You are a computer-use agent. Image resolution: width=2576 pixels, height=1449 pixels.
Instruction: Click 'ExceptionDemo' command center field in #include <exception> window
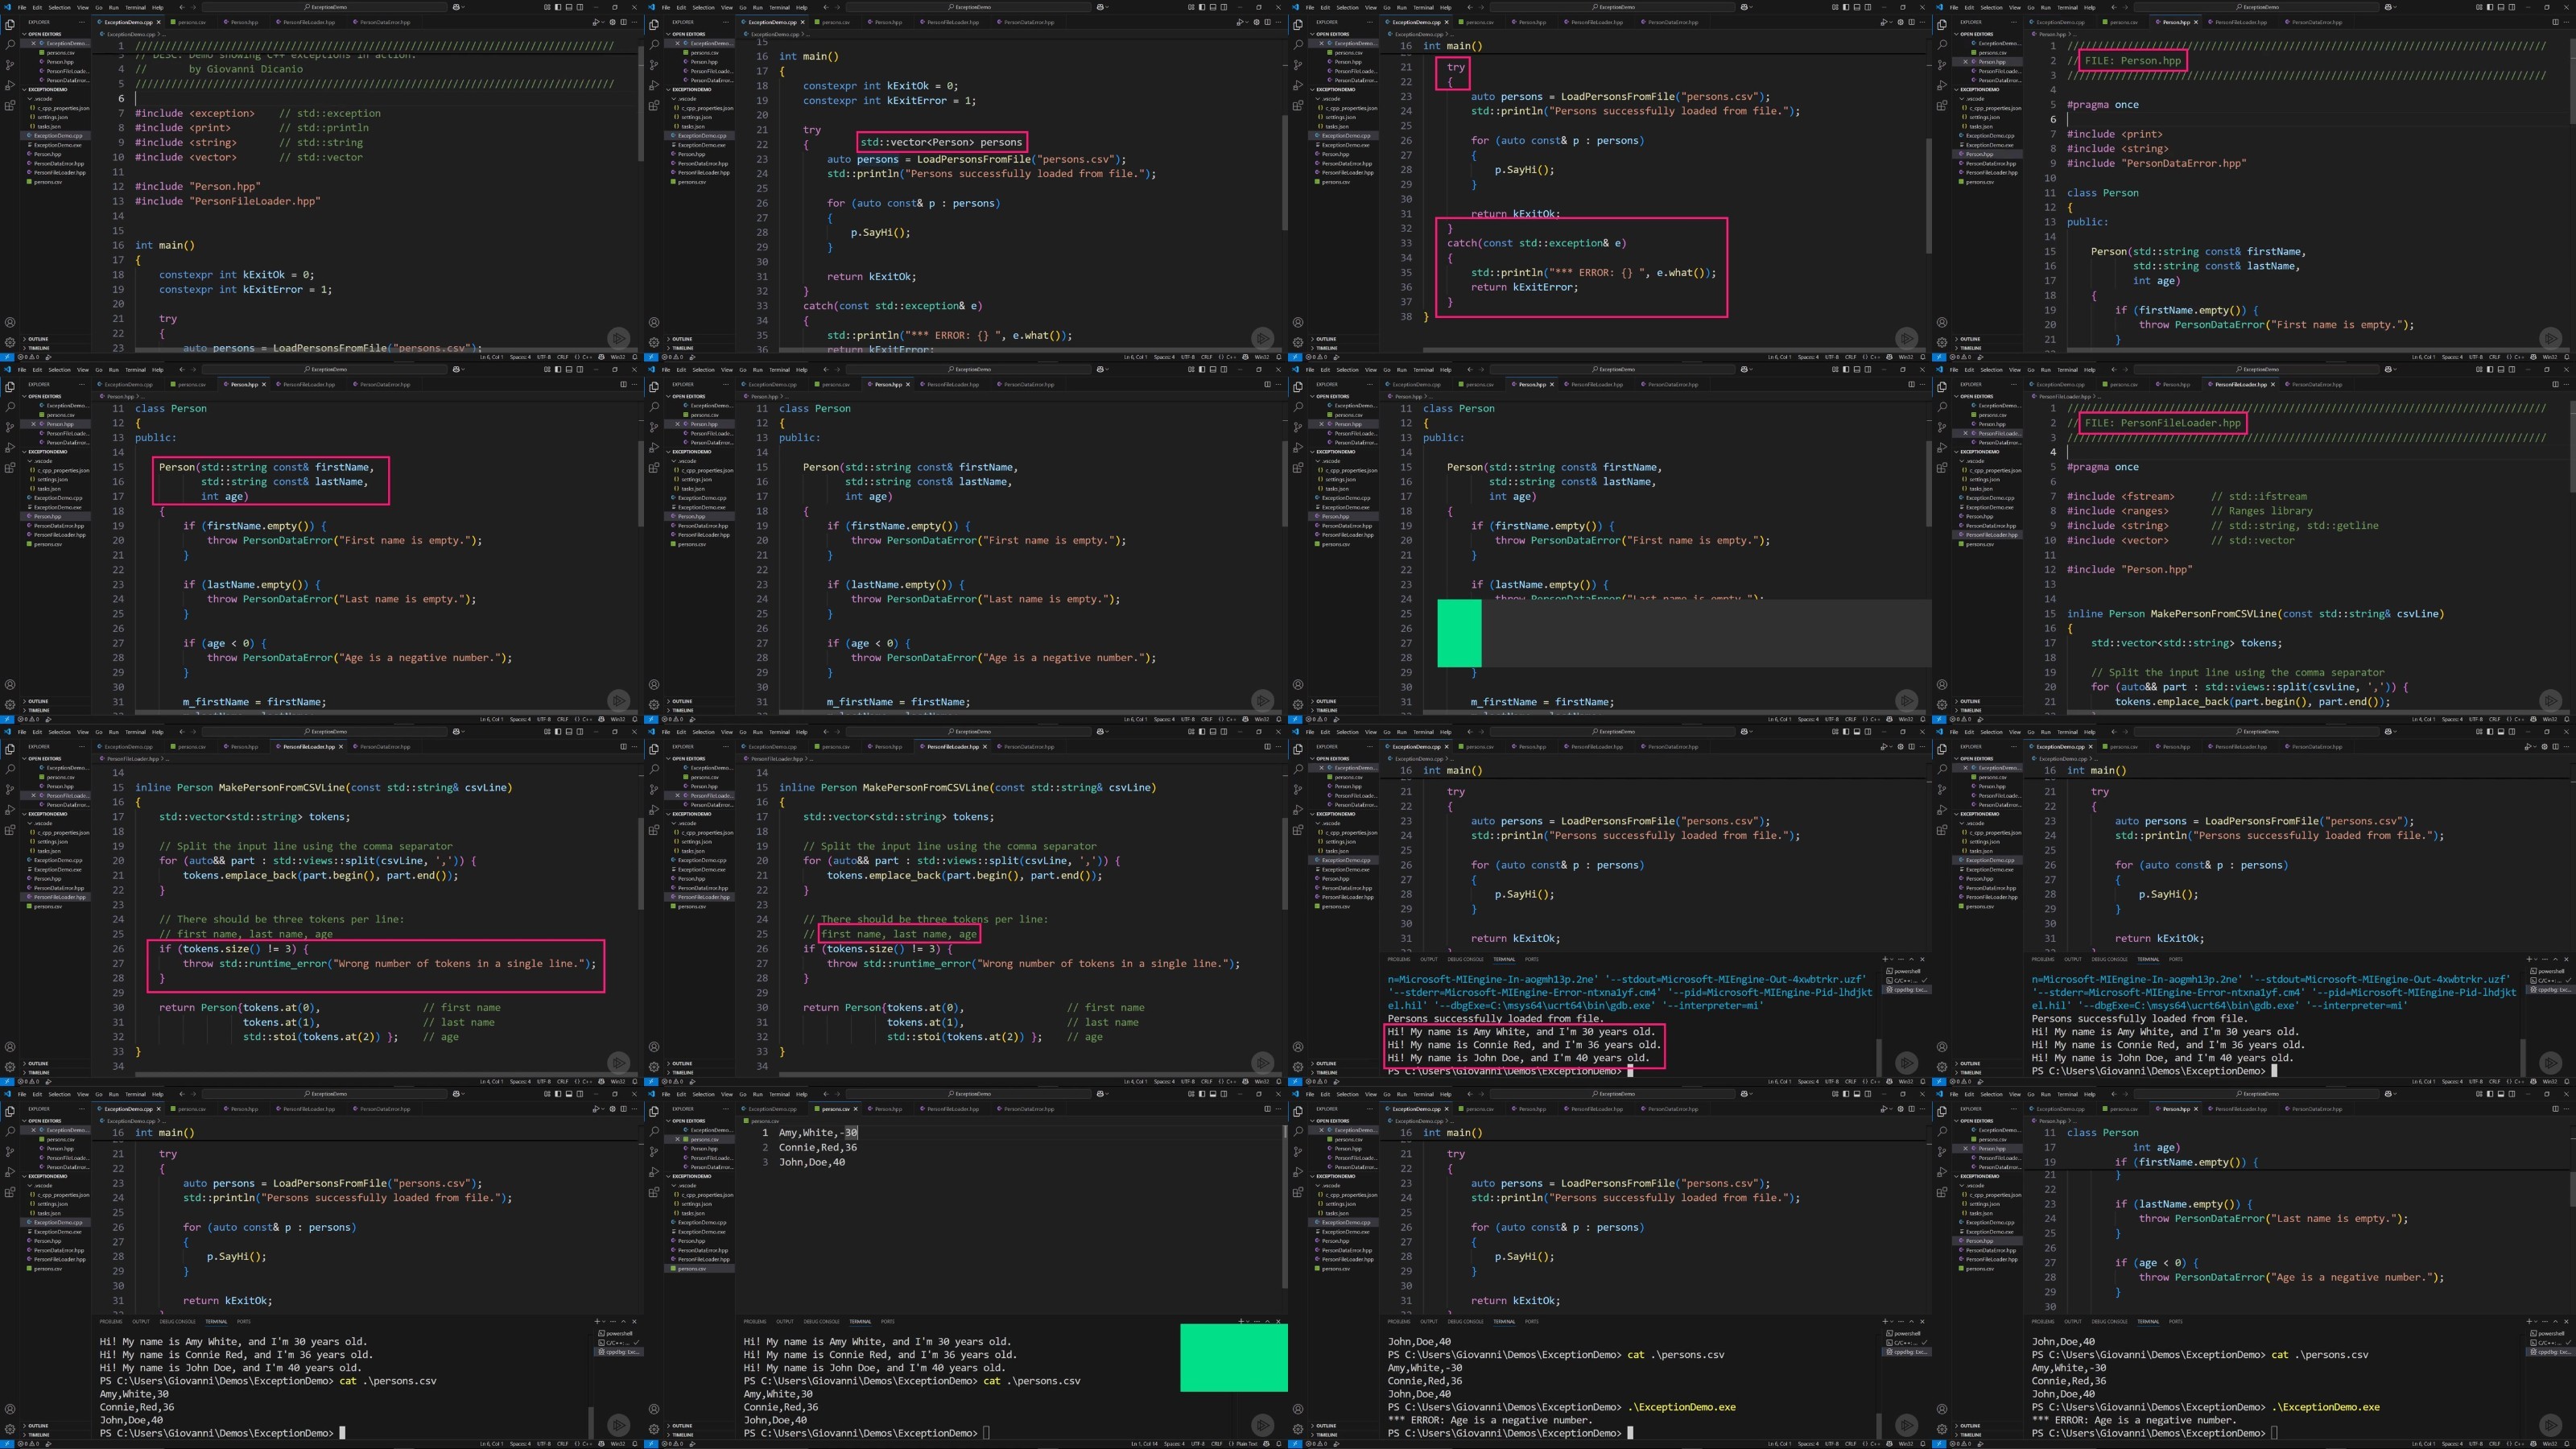[x=325, y=7]
